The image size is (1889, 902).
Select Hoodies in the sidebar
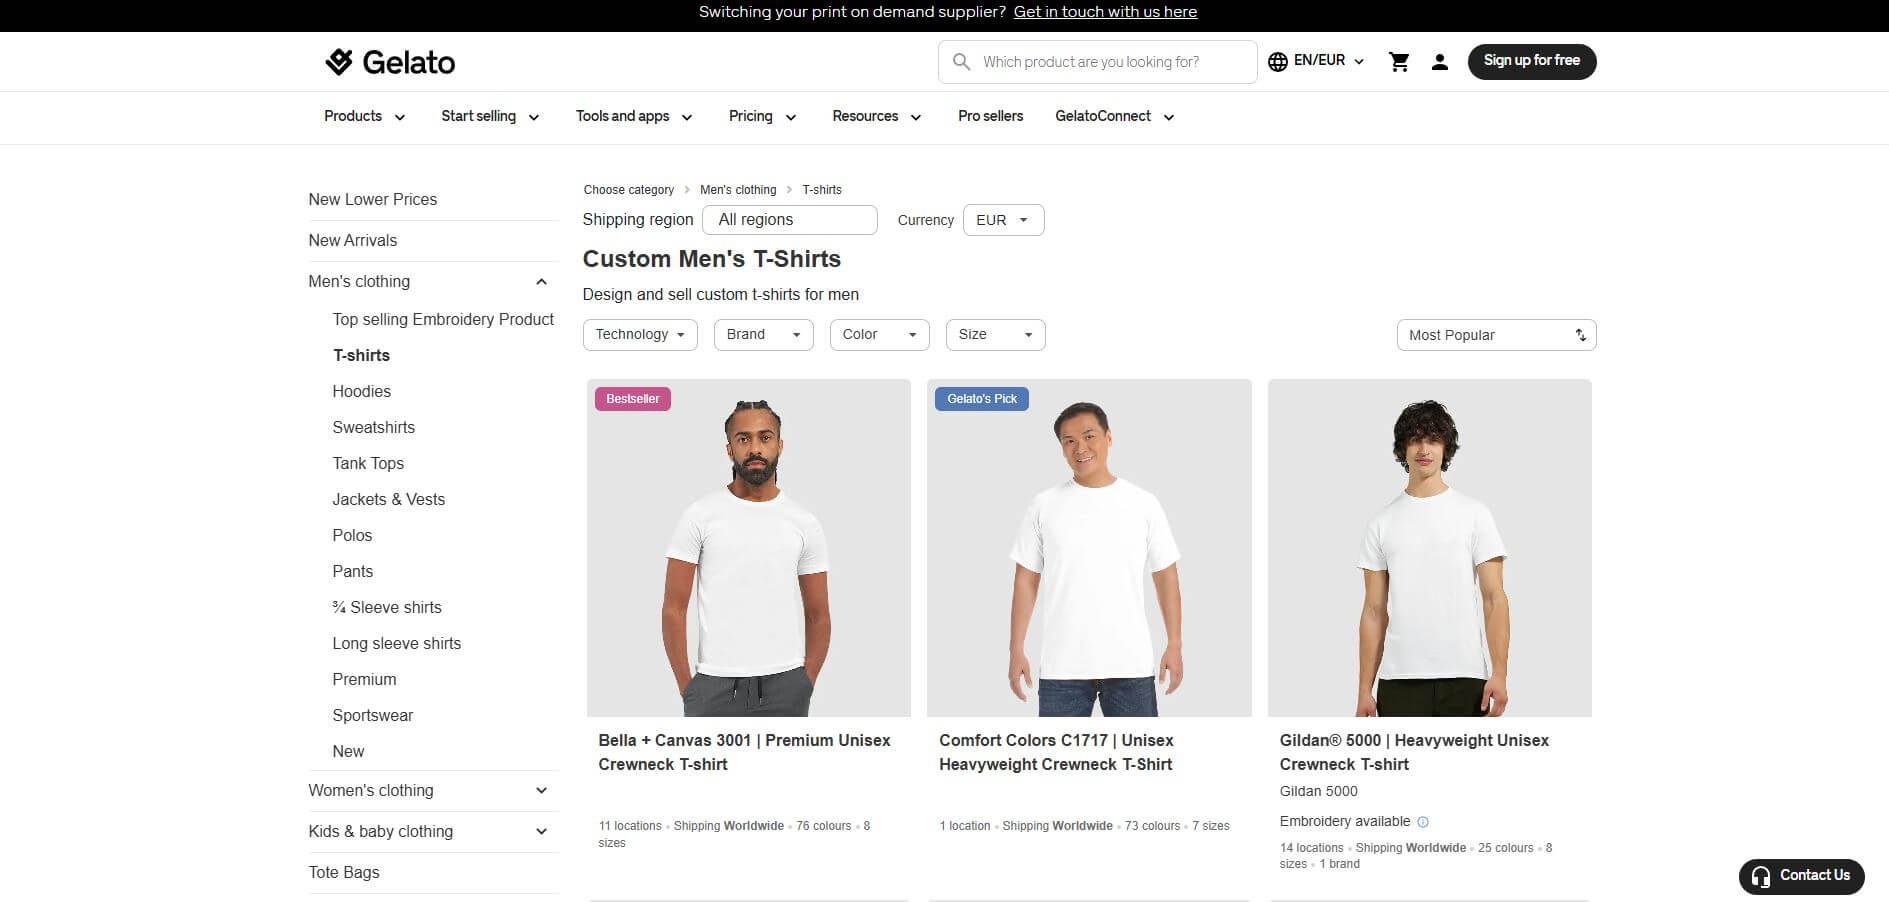coord(361,392)
